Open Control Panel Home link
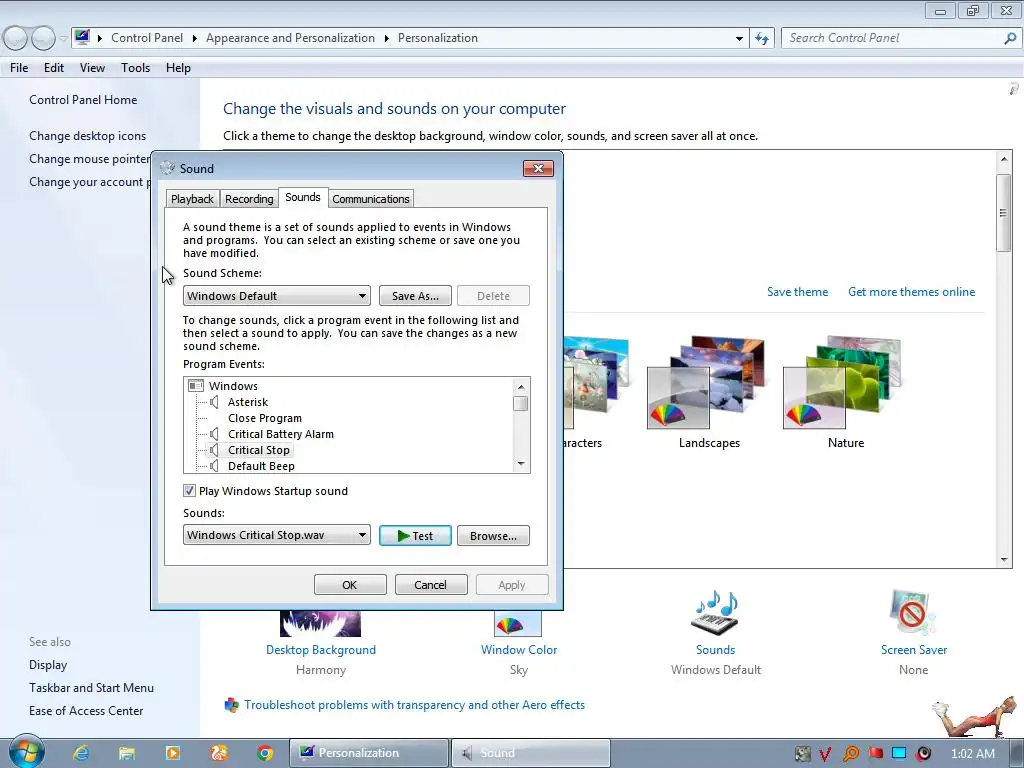 [x=83, y=100]
